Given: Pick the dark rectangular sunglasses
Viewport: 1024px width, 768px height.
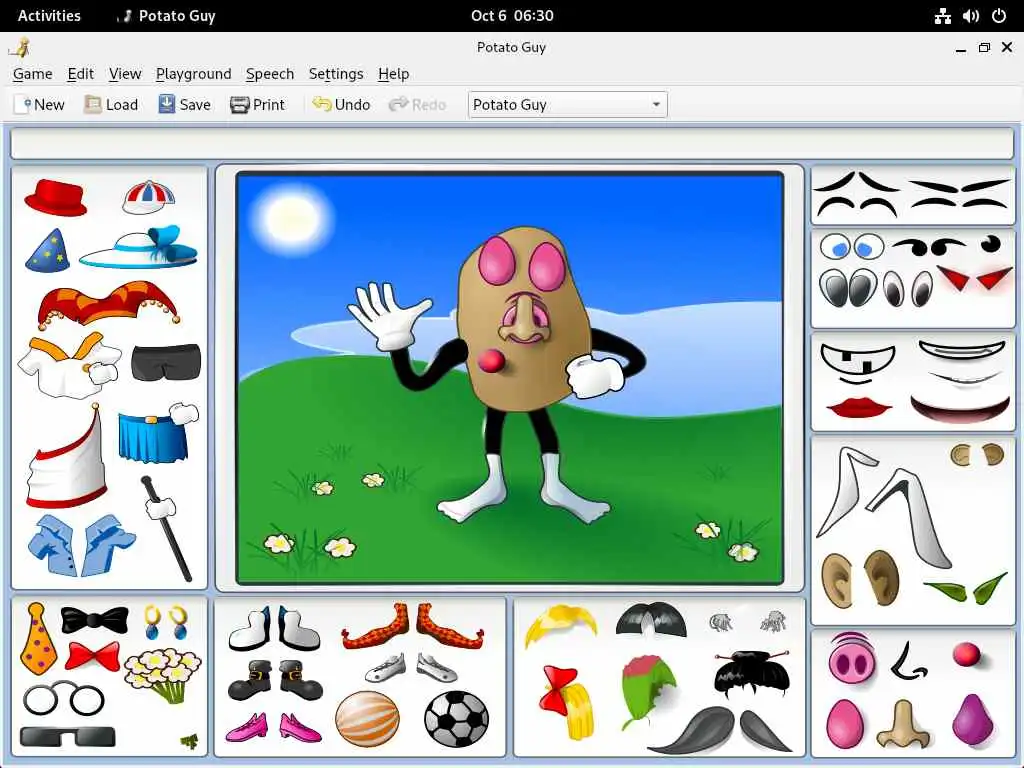Looking at the screenshot, I should (x=67, y=737).
